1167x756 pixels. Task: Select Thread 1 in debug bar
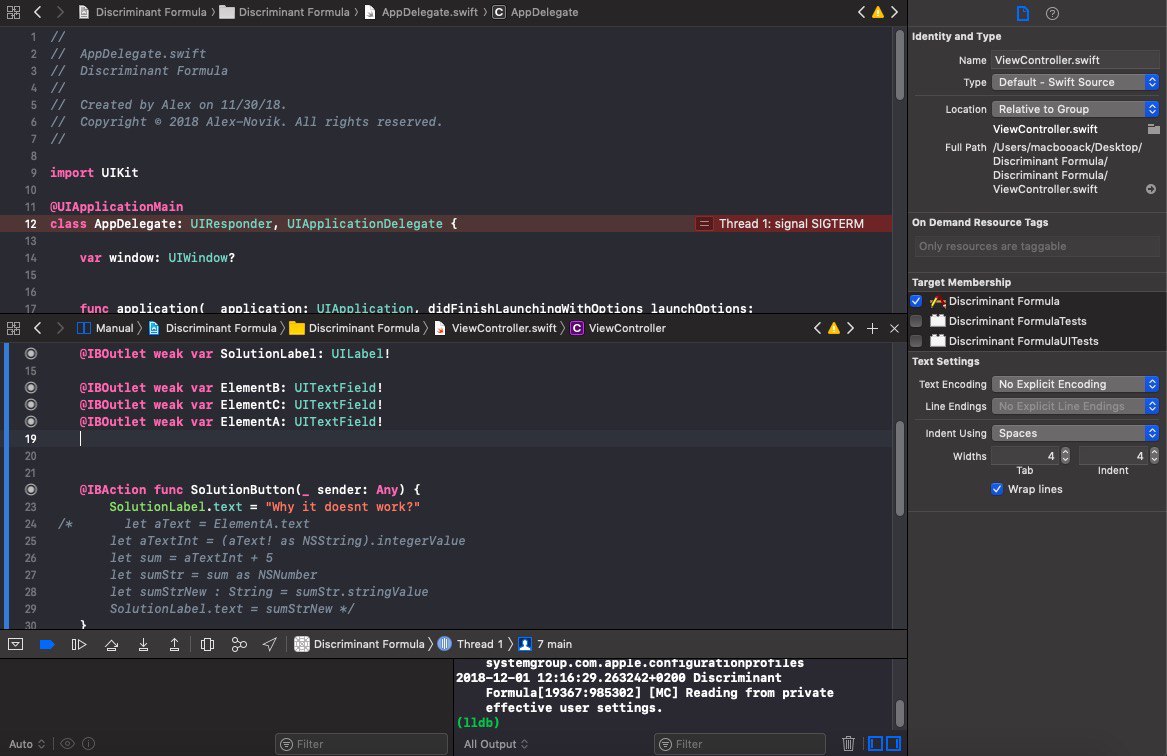470,644
